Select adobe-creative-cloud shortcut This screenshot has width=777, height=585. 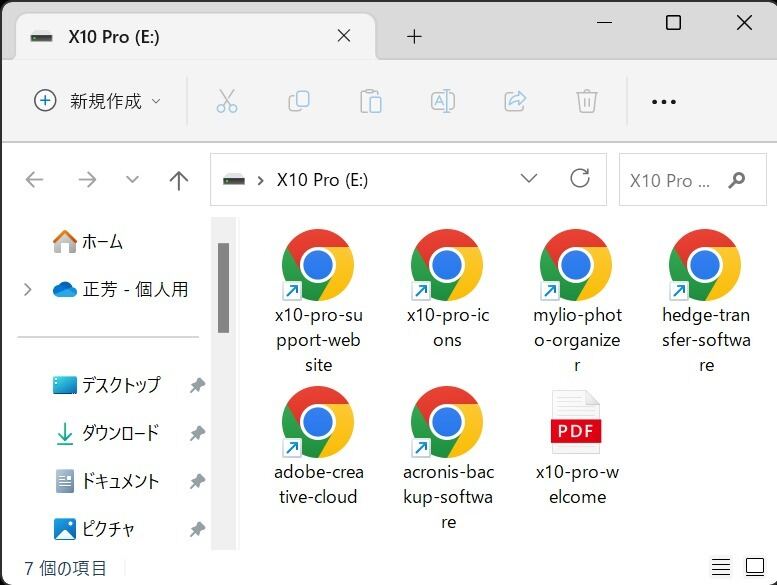click(x=318, y=446)
